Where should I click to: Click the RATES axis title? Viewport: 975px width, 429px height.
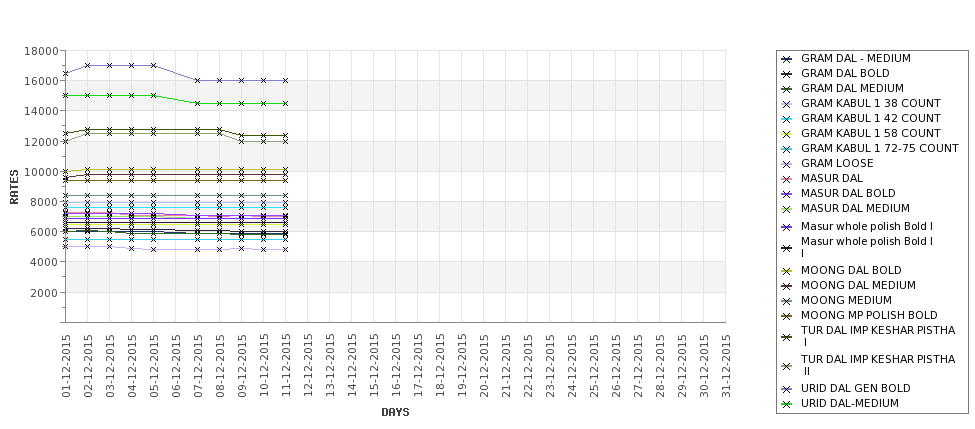point(14,187)
